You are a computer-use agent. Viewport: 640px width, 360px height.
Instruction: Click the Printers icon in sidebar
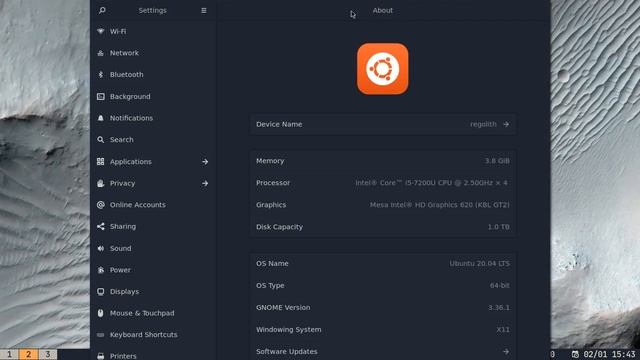click(x=100, y=356)
